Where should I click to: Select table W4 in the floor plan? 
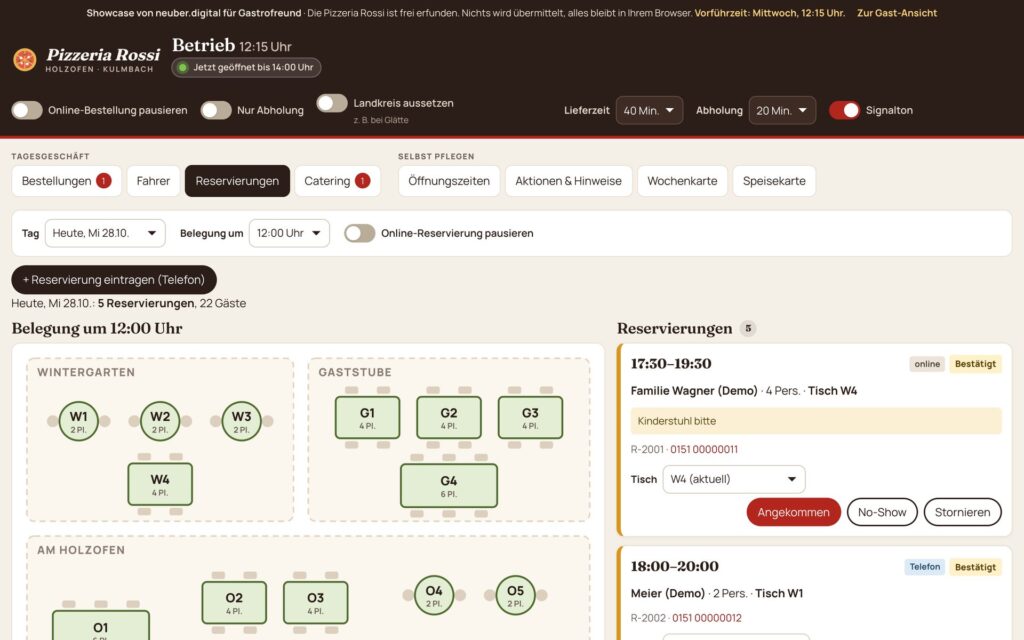pyautogui.click(x=160, y=484)
